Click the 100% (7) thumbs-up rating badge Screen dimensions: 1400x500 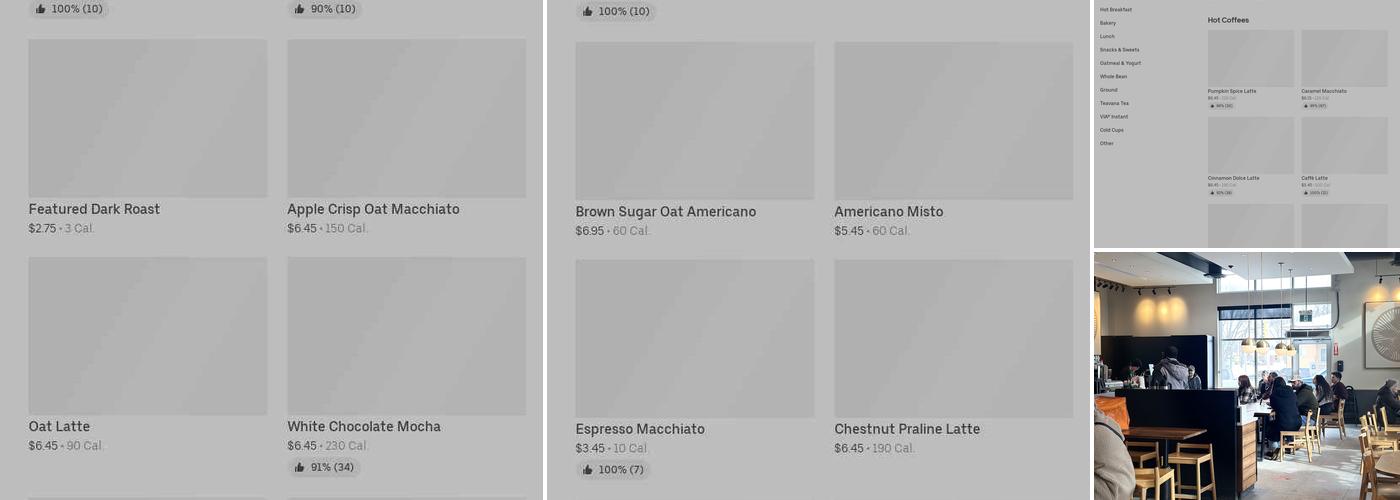[613, 470]
